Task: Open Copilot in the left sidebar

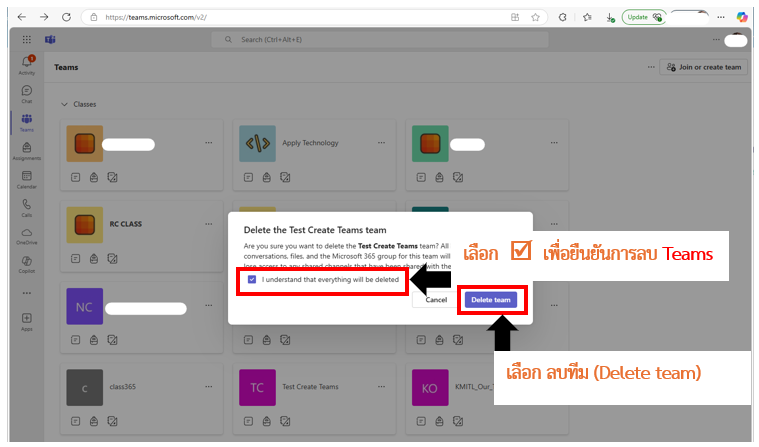Action: (26, 263)
